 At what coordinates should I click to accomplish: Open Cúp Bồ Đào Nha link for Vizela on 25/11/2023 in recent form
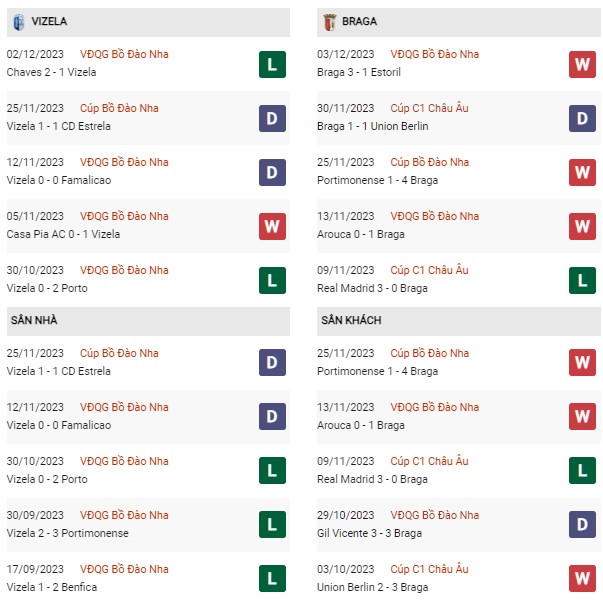[x=119, y=108]
